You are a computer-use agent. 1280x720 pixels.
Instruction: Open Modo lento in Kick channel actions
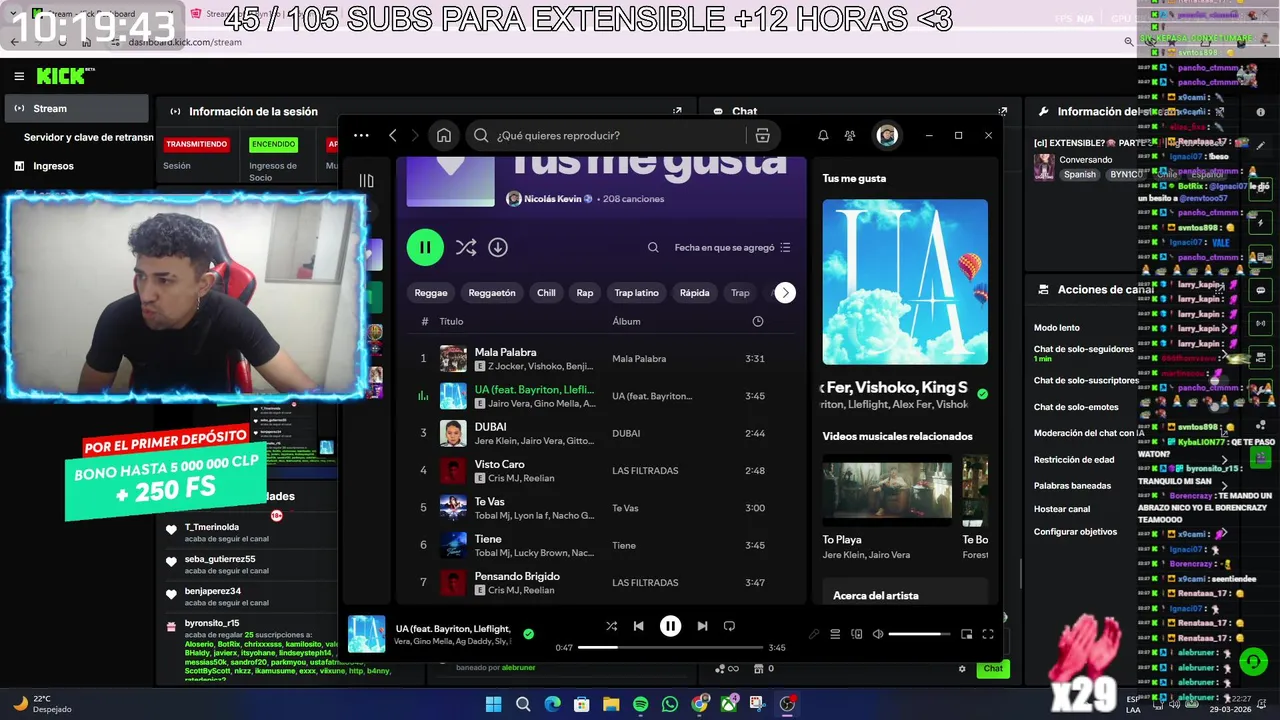[x=1057, y=328]
